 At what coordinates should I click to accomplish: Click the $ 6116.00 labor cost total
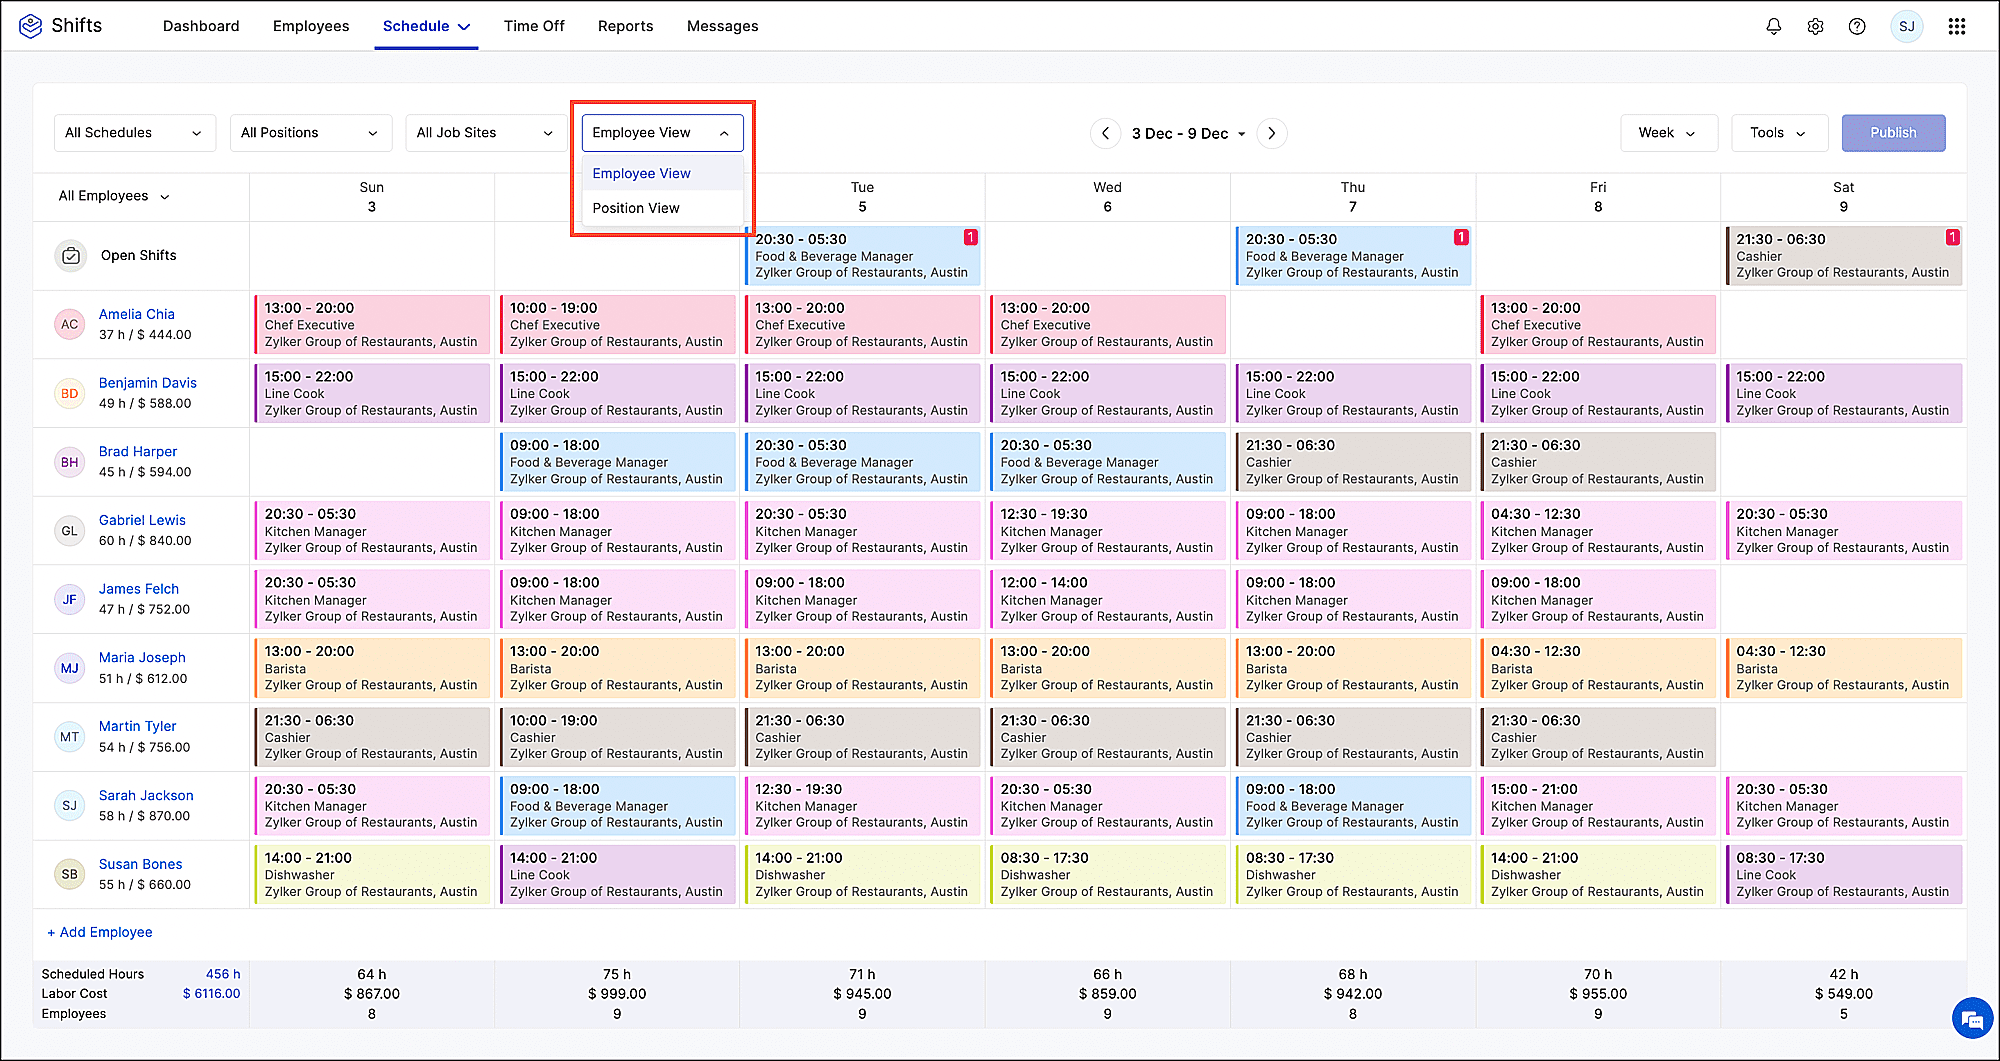(x=211, y=994)
